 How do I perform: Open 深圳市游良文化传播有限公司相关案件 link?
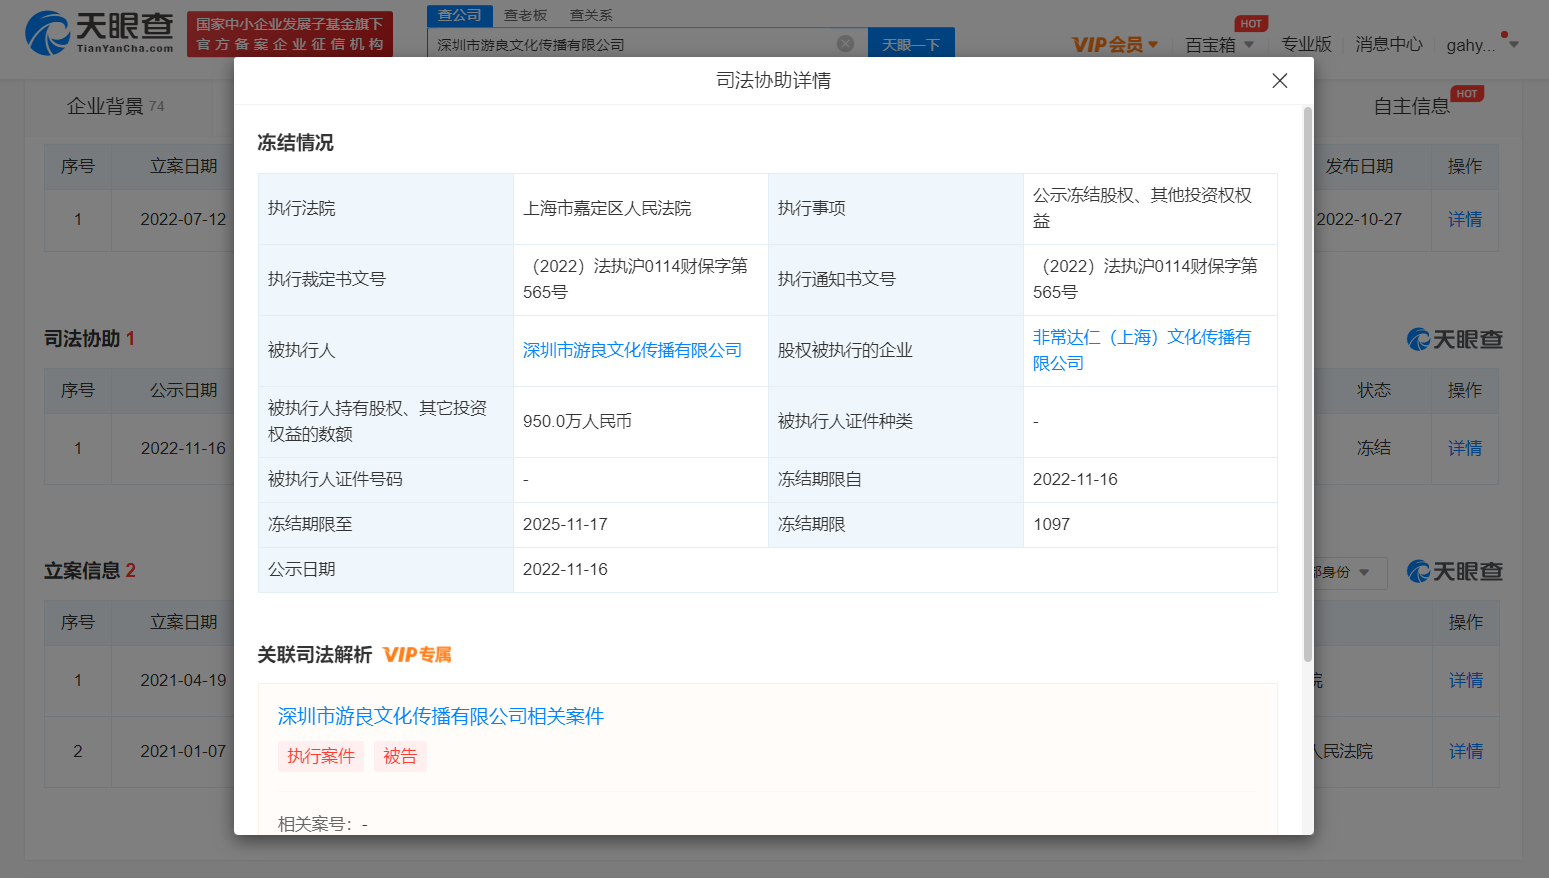441,716
